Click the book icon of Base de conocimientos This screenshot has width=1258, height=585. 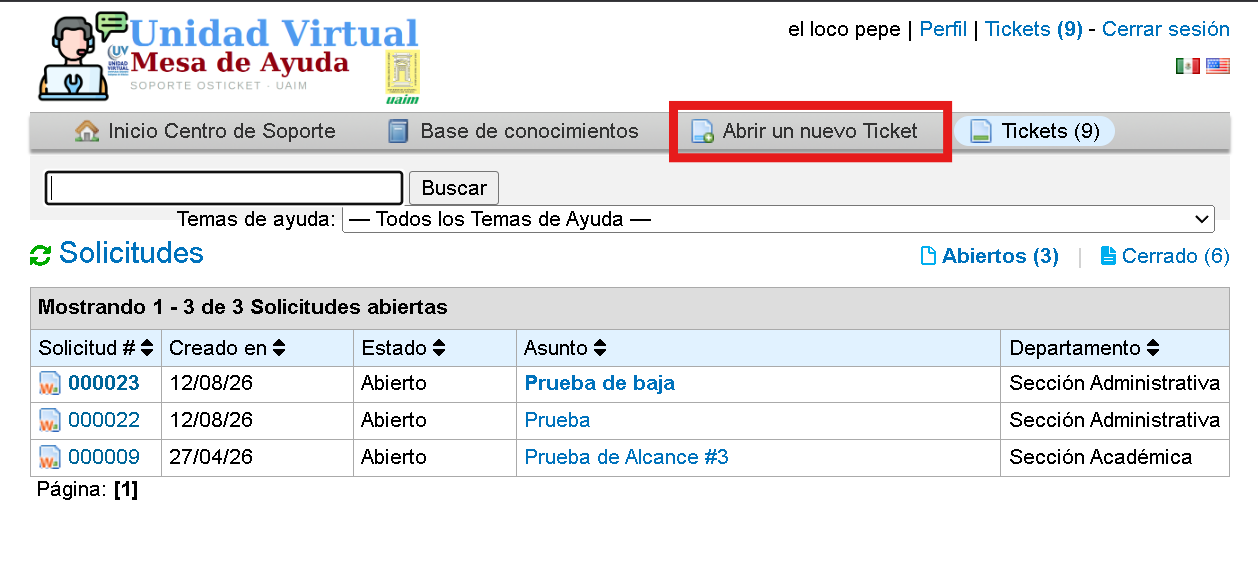point(399,131)
